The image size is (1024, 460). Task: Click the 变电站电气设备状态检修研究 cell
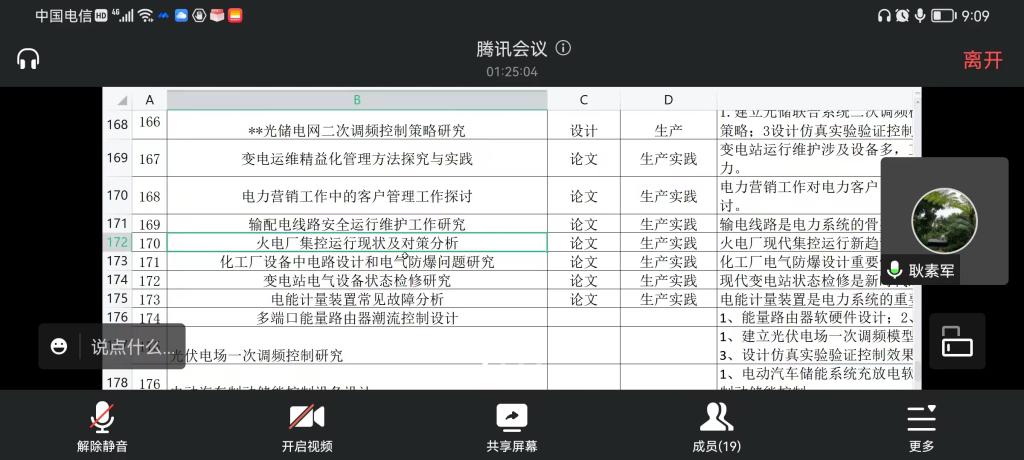point(357,281)
